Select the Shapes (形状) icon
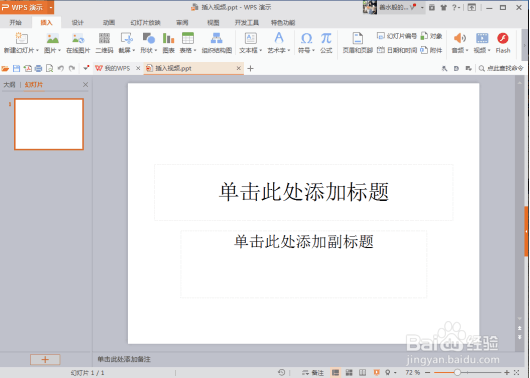Screen dimensions: 530x378 [148, 38]
